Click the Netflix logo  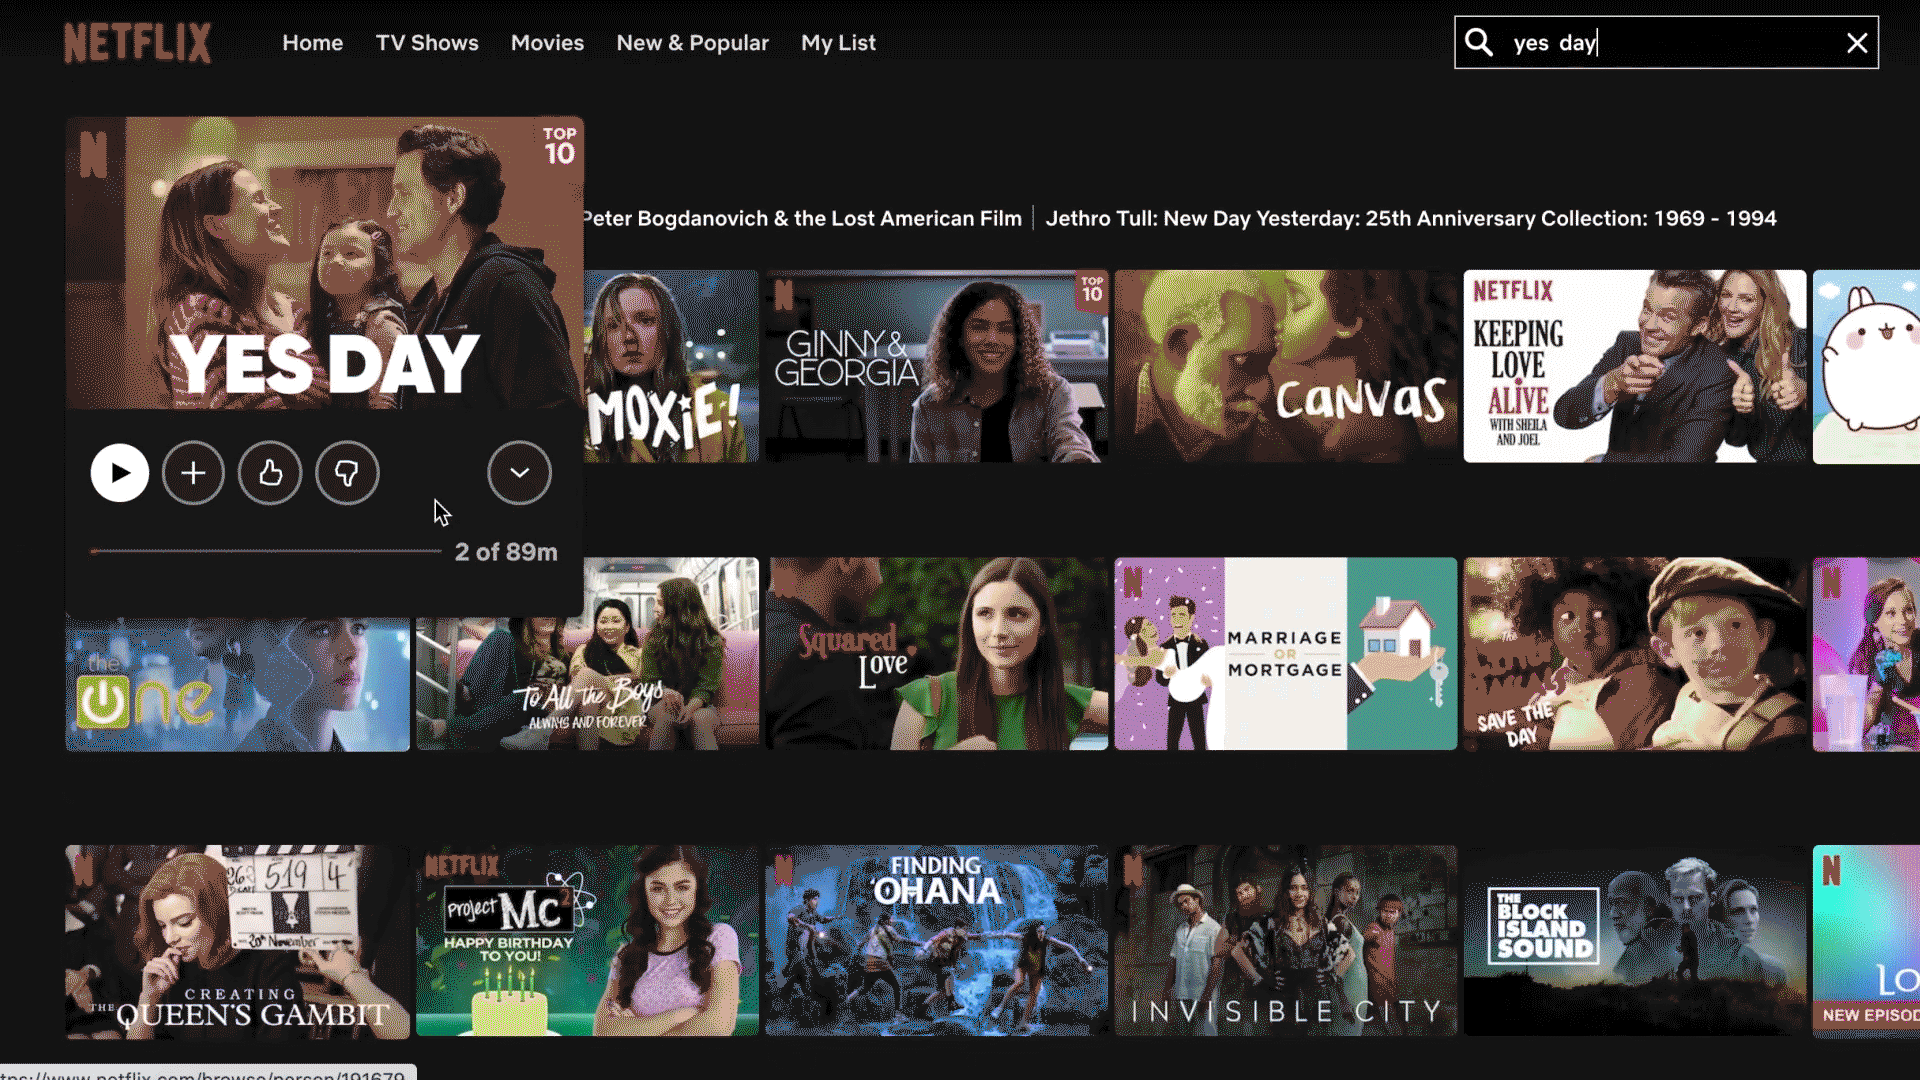(137, 43)
